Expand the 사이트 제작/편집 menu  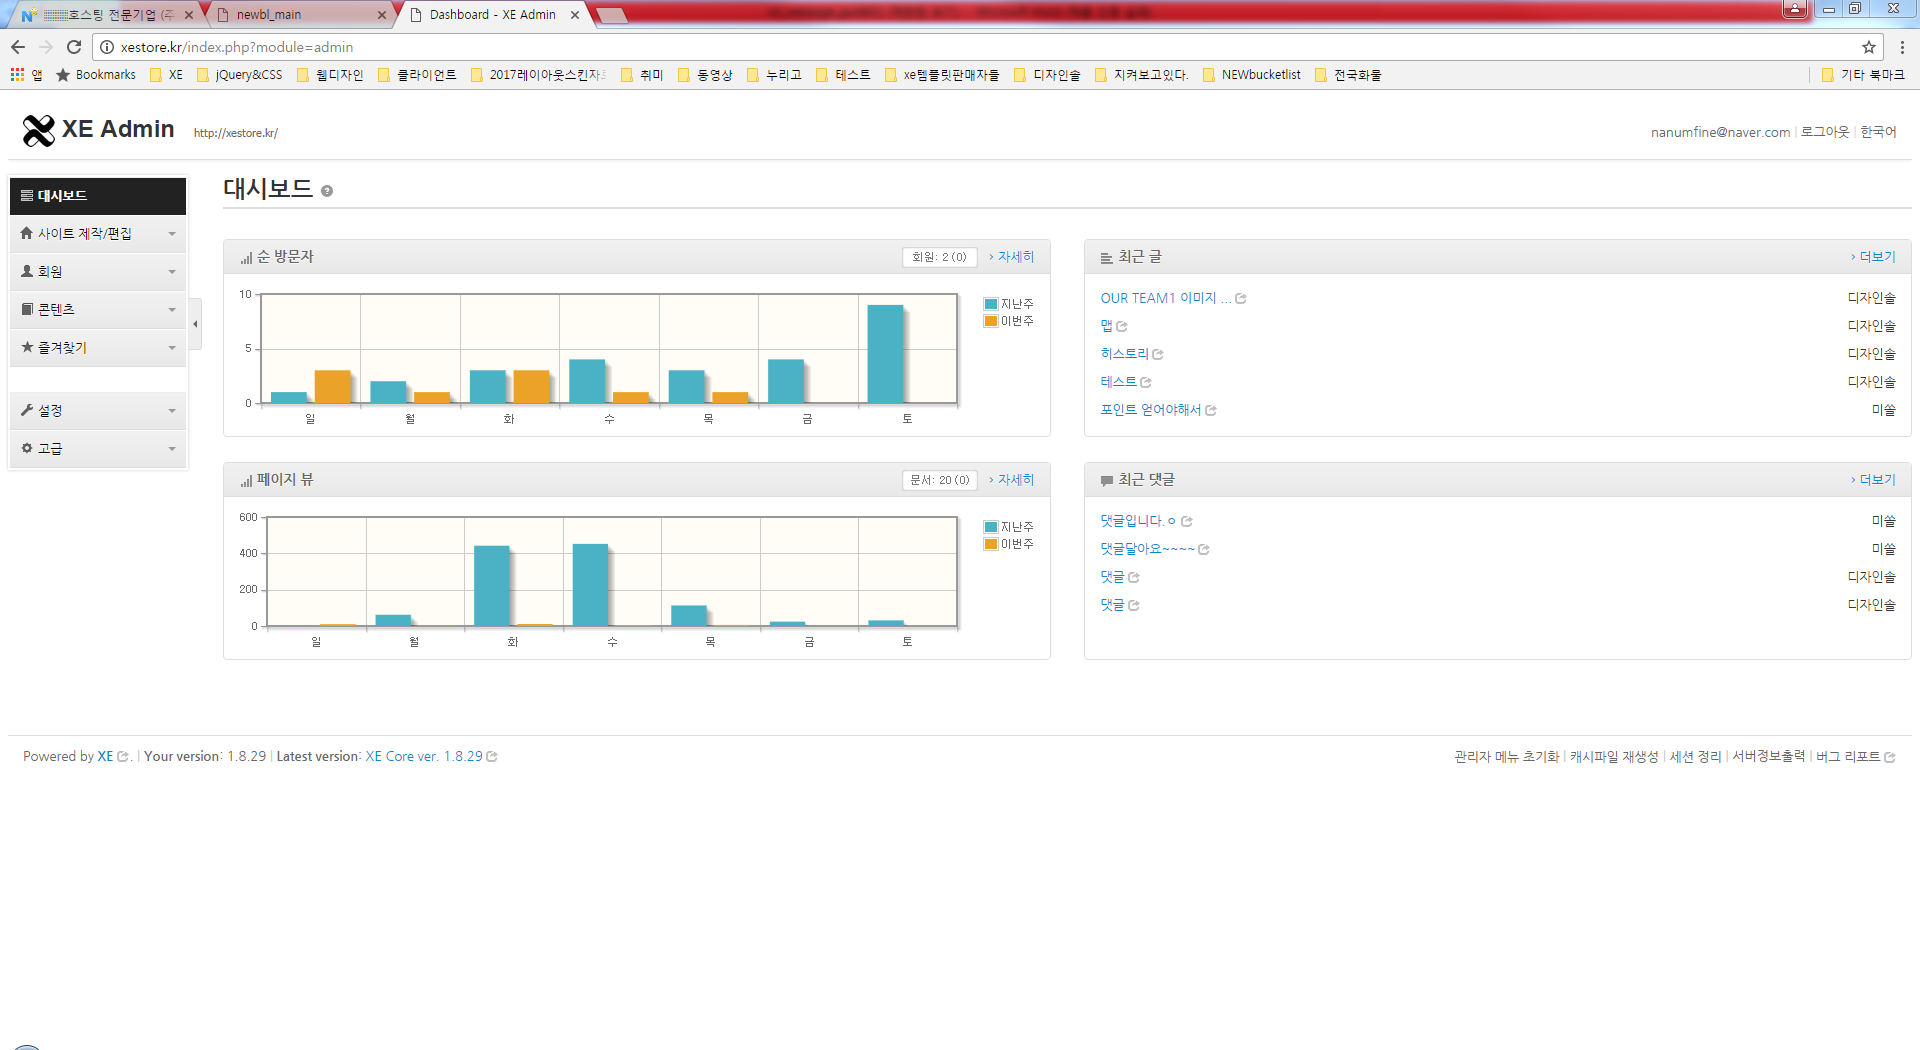[x=98, y=234]
